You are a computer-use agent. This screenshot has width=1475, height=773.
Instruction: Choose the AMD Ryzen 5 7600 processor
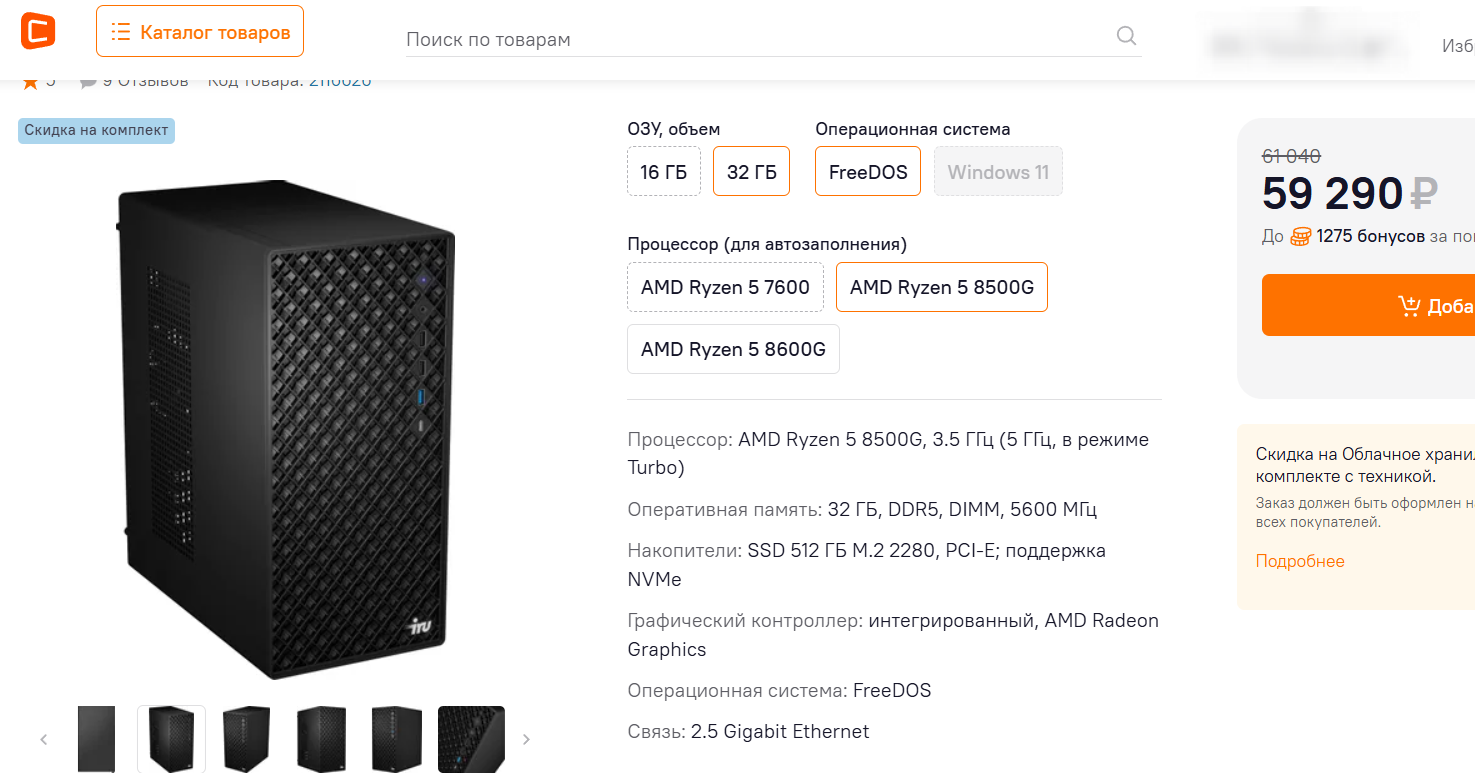coord(725,288)
